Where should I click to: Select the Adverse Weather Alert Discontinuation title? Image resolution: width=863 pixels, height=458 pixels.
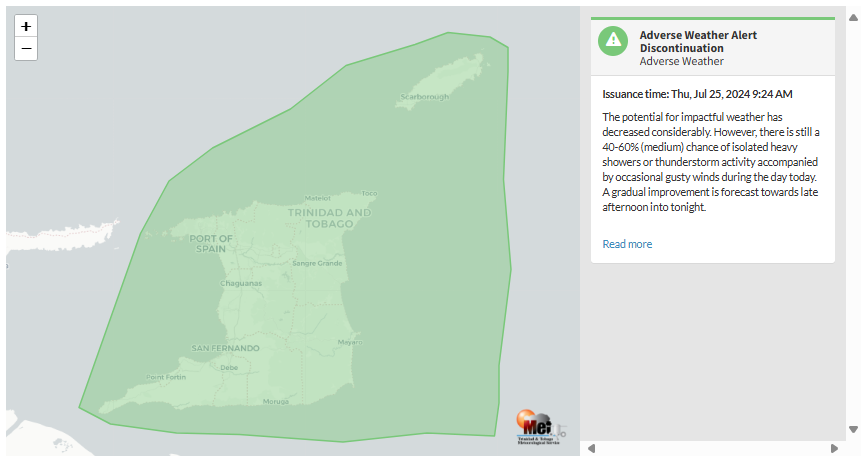click(x=698, y=41)
